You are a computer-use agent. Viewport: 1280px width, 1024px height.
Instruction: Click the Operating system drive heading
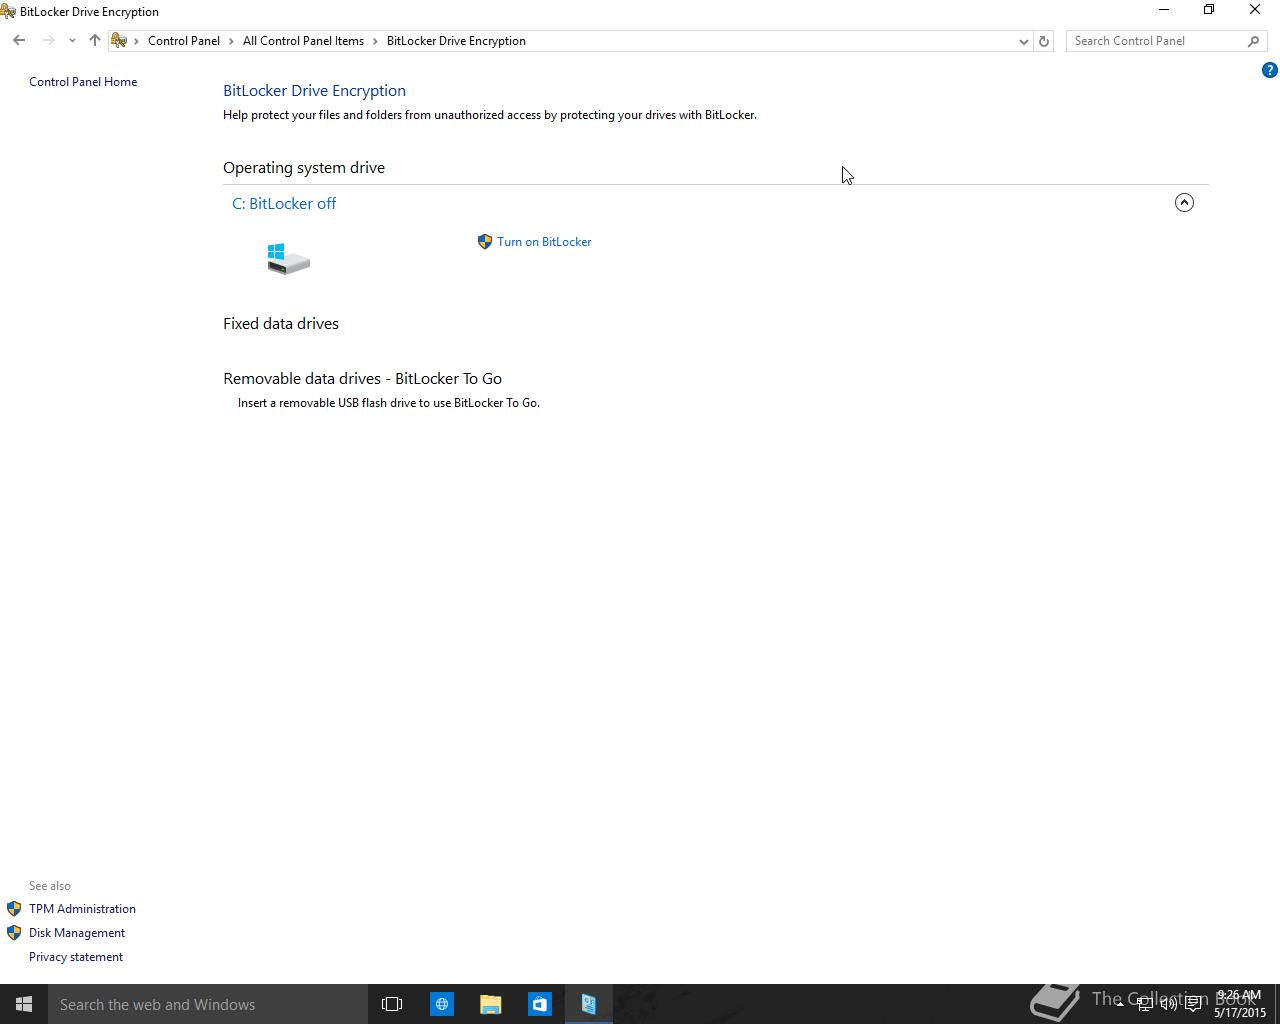point(304,168)
